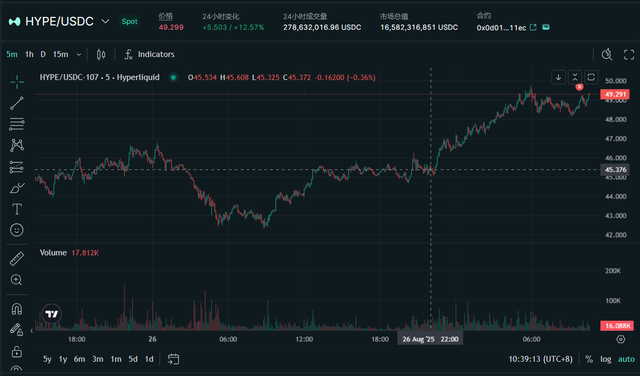
Task: Click the TradingView logo
Action: click(52, 314)
